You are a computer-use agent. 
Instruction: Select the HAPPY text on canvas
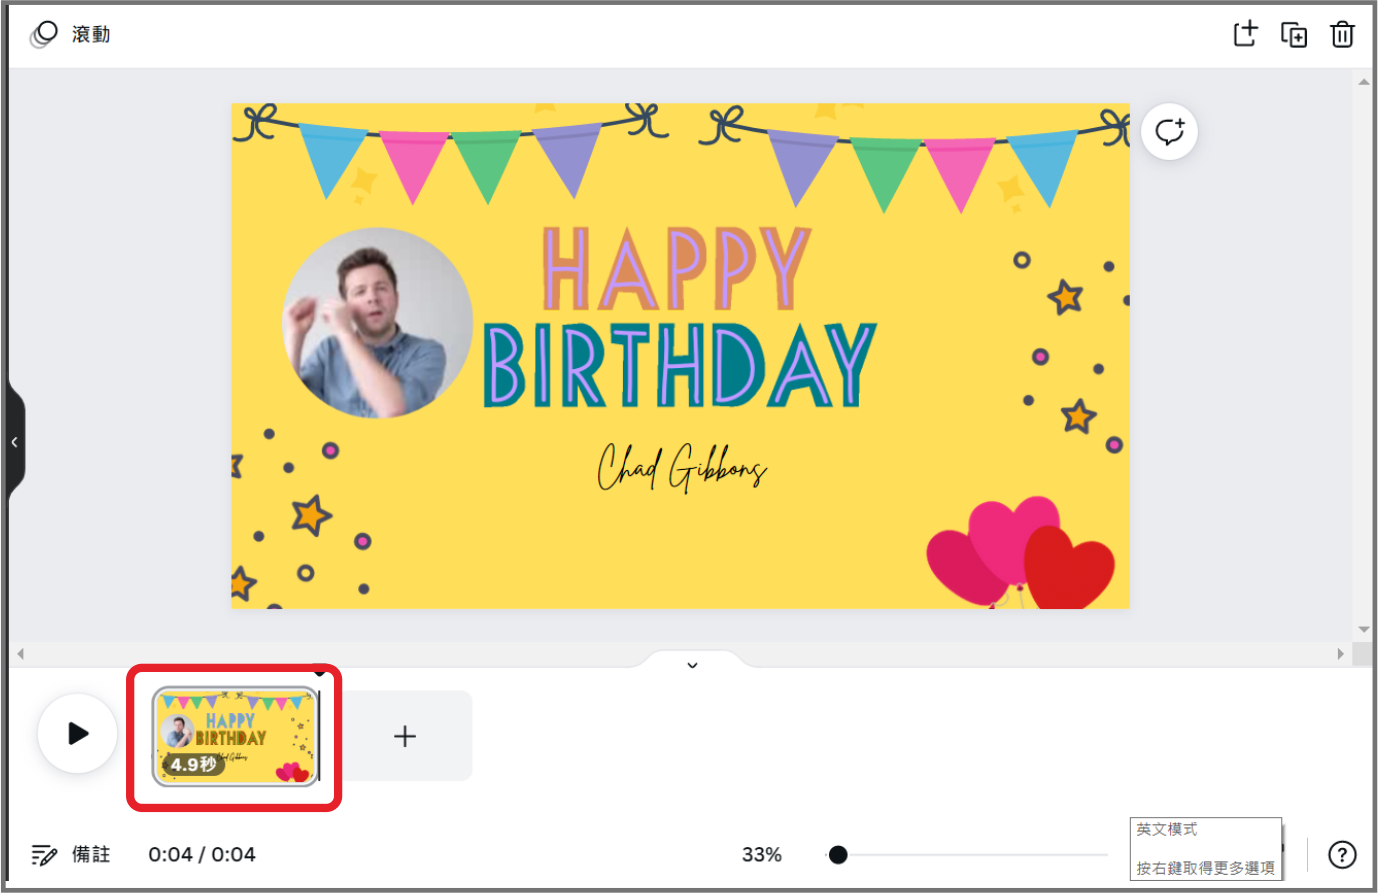tap(676, 269)
